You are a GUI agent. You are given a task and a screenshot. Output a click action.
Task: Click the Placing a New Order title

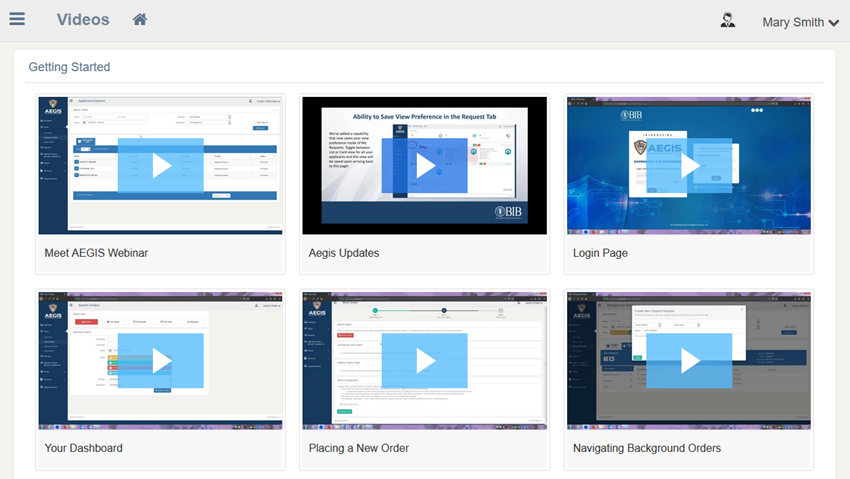(x=359, y=448)
